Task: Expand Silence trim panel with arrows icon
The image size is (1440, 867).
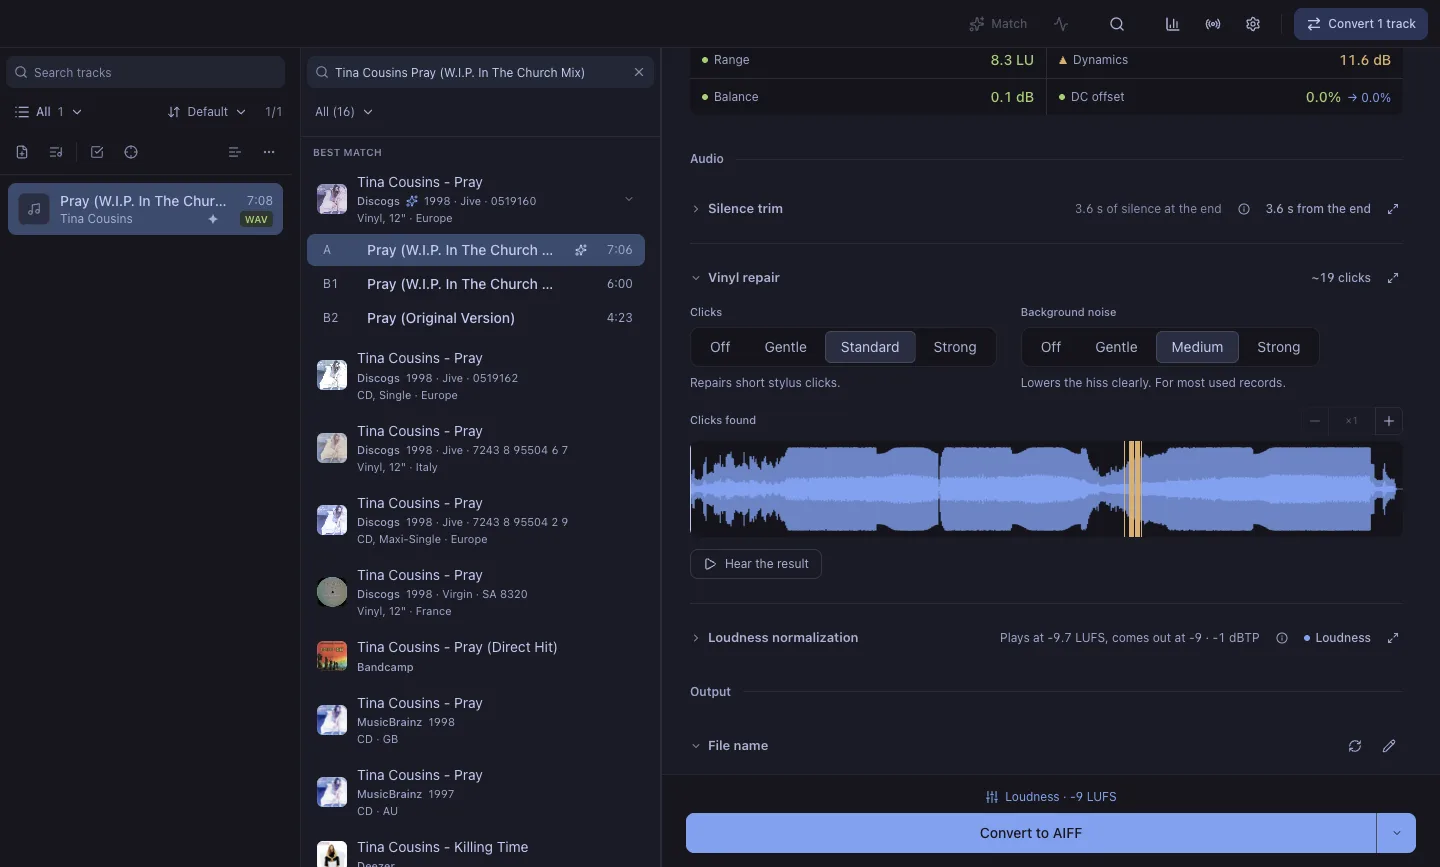Action: pos(1393,209)
